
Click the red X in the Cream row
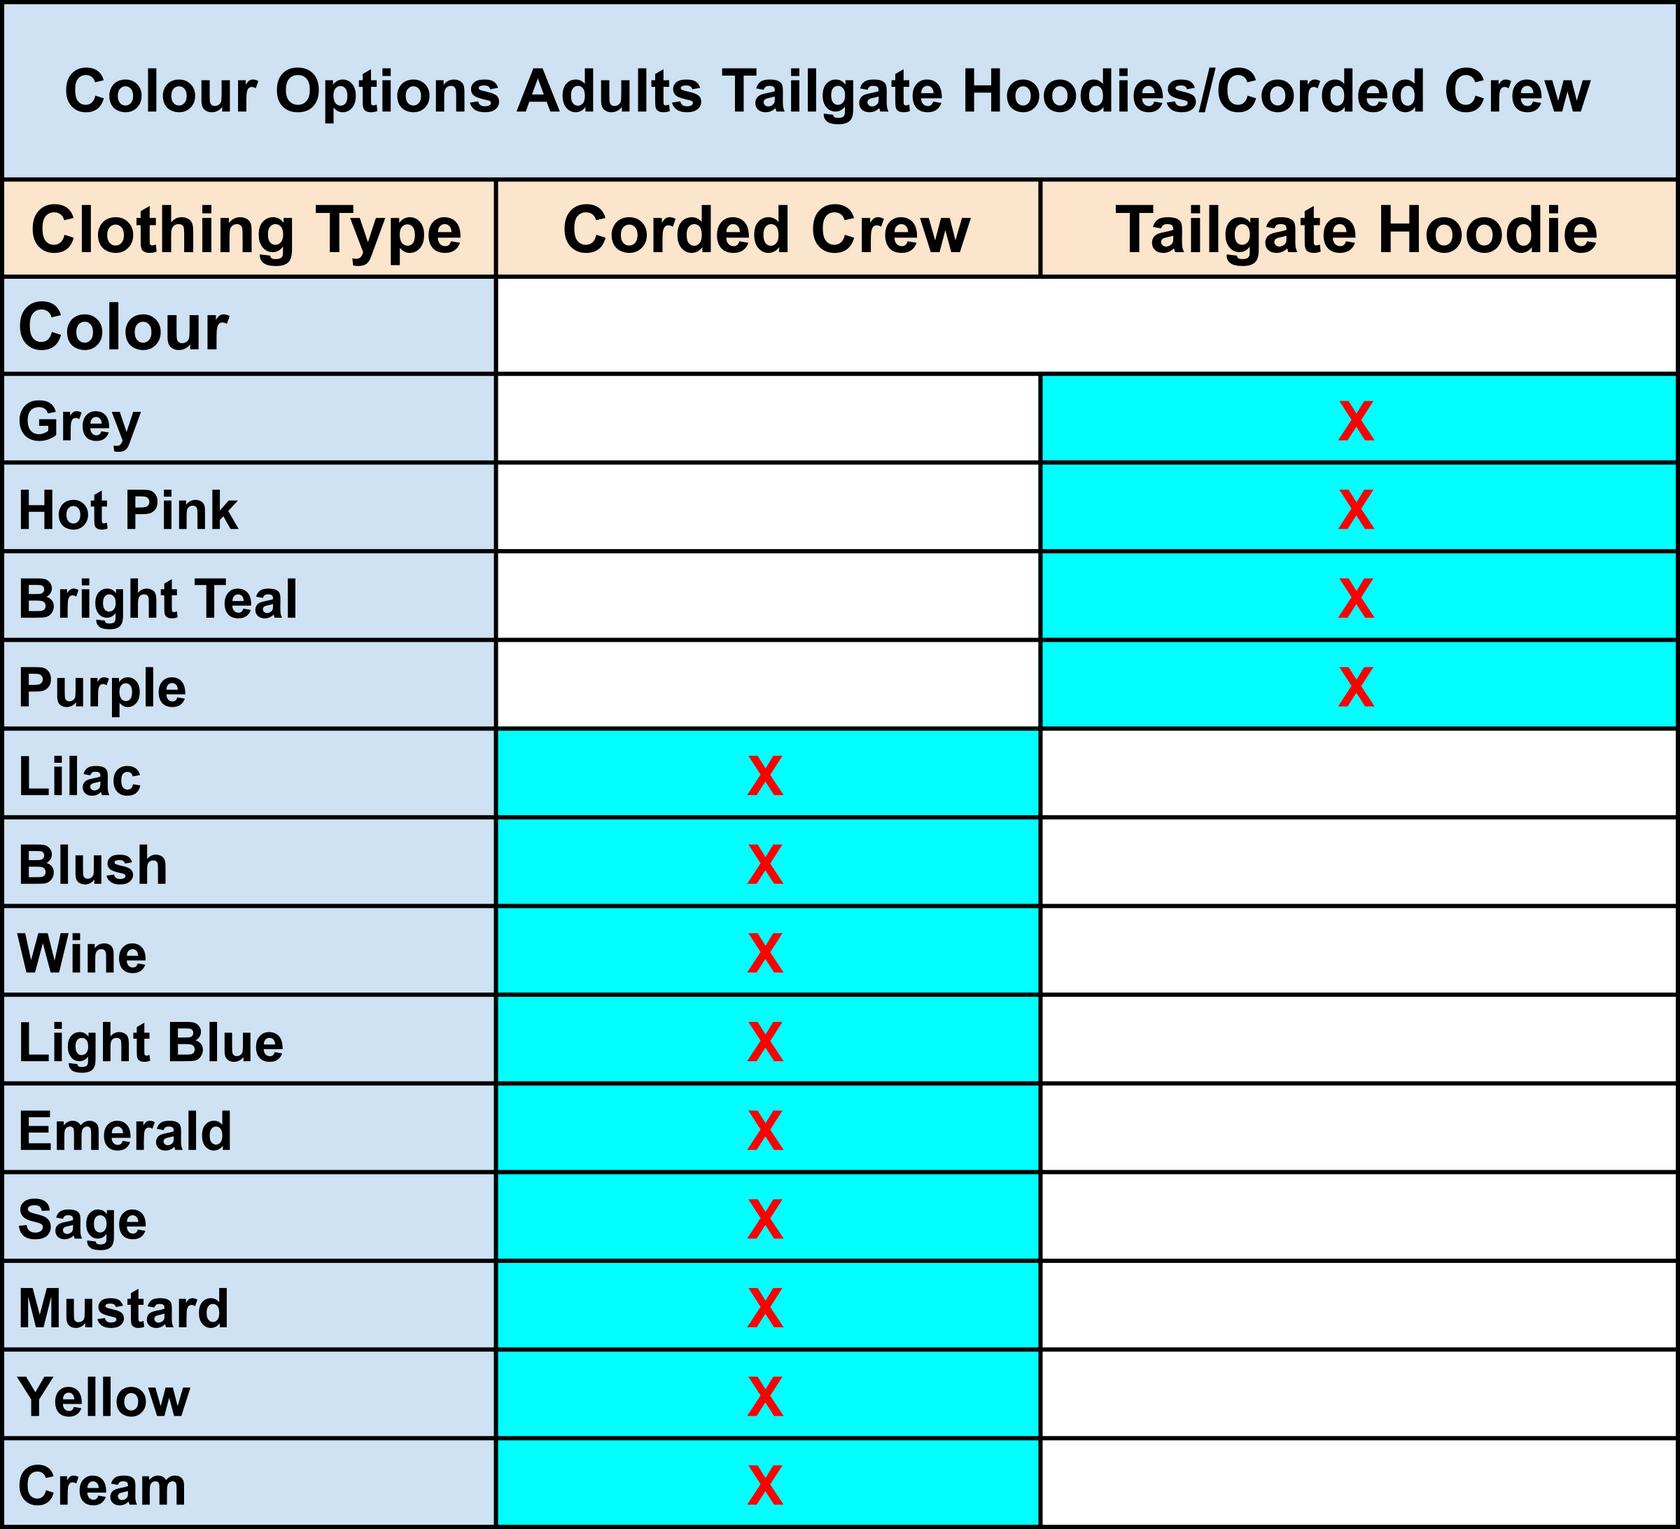point(765,1485)
